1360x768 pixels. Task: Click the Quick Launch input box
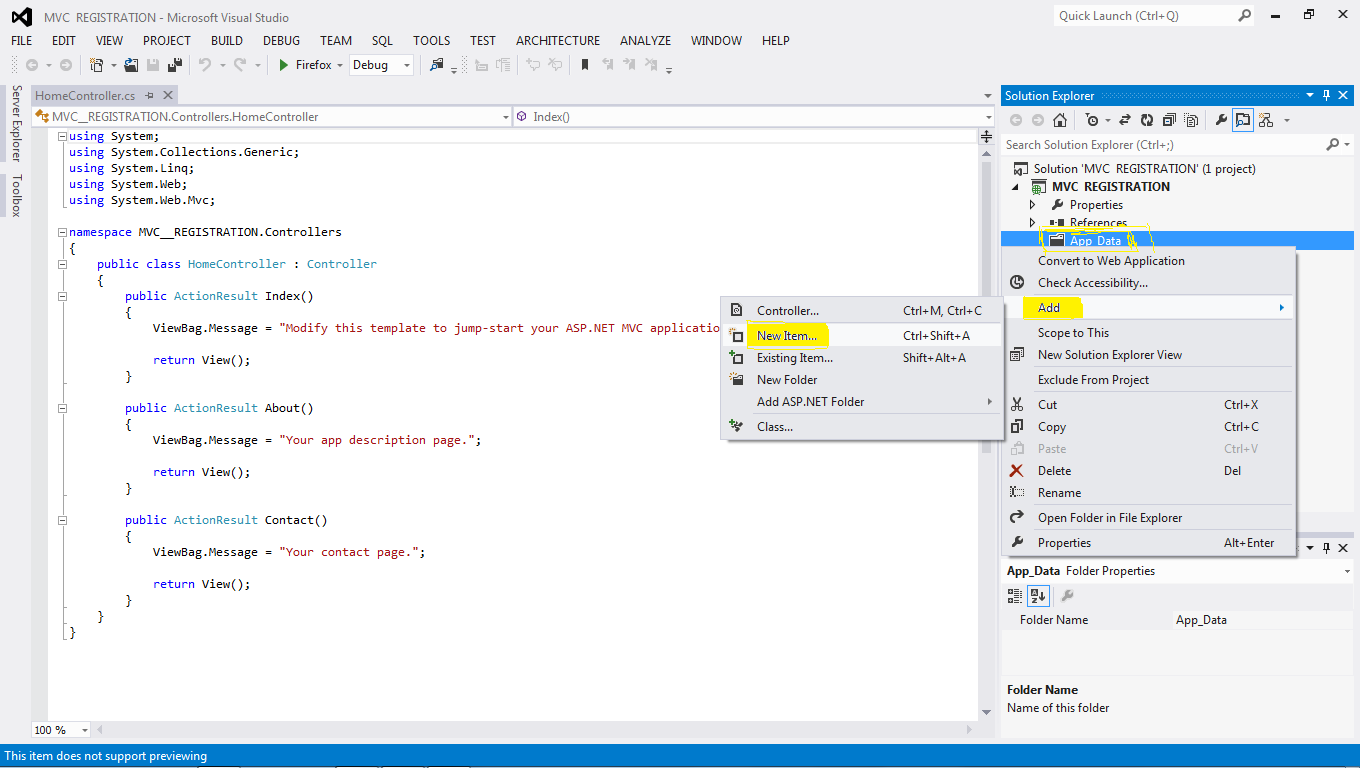(x=1146, y=15)
